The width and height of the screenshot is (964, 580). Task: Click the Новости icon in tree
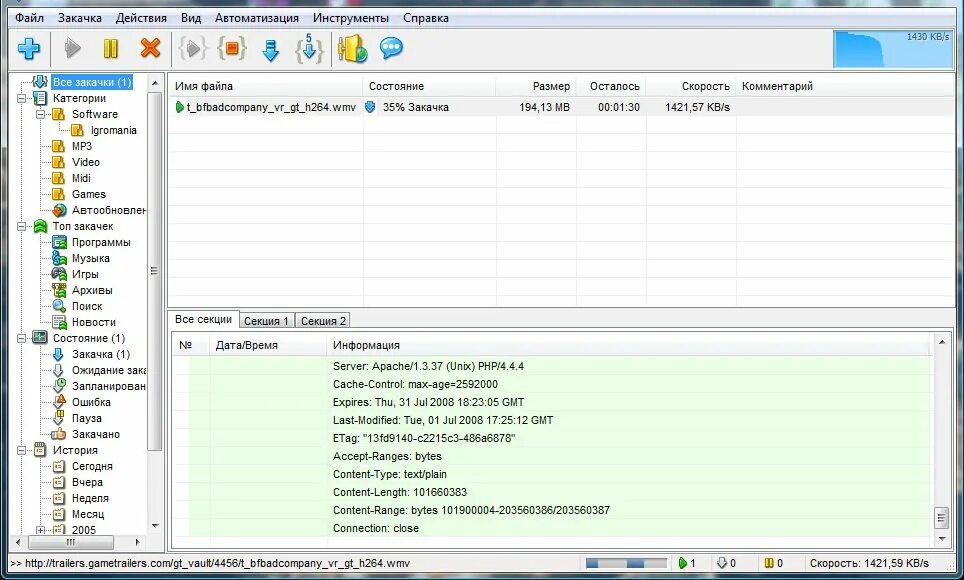coord(59,322)
